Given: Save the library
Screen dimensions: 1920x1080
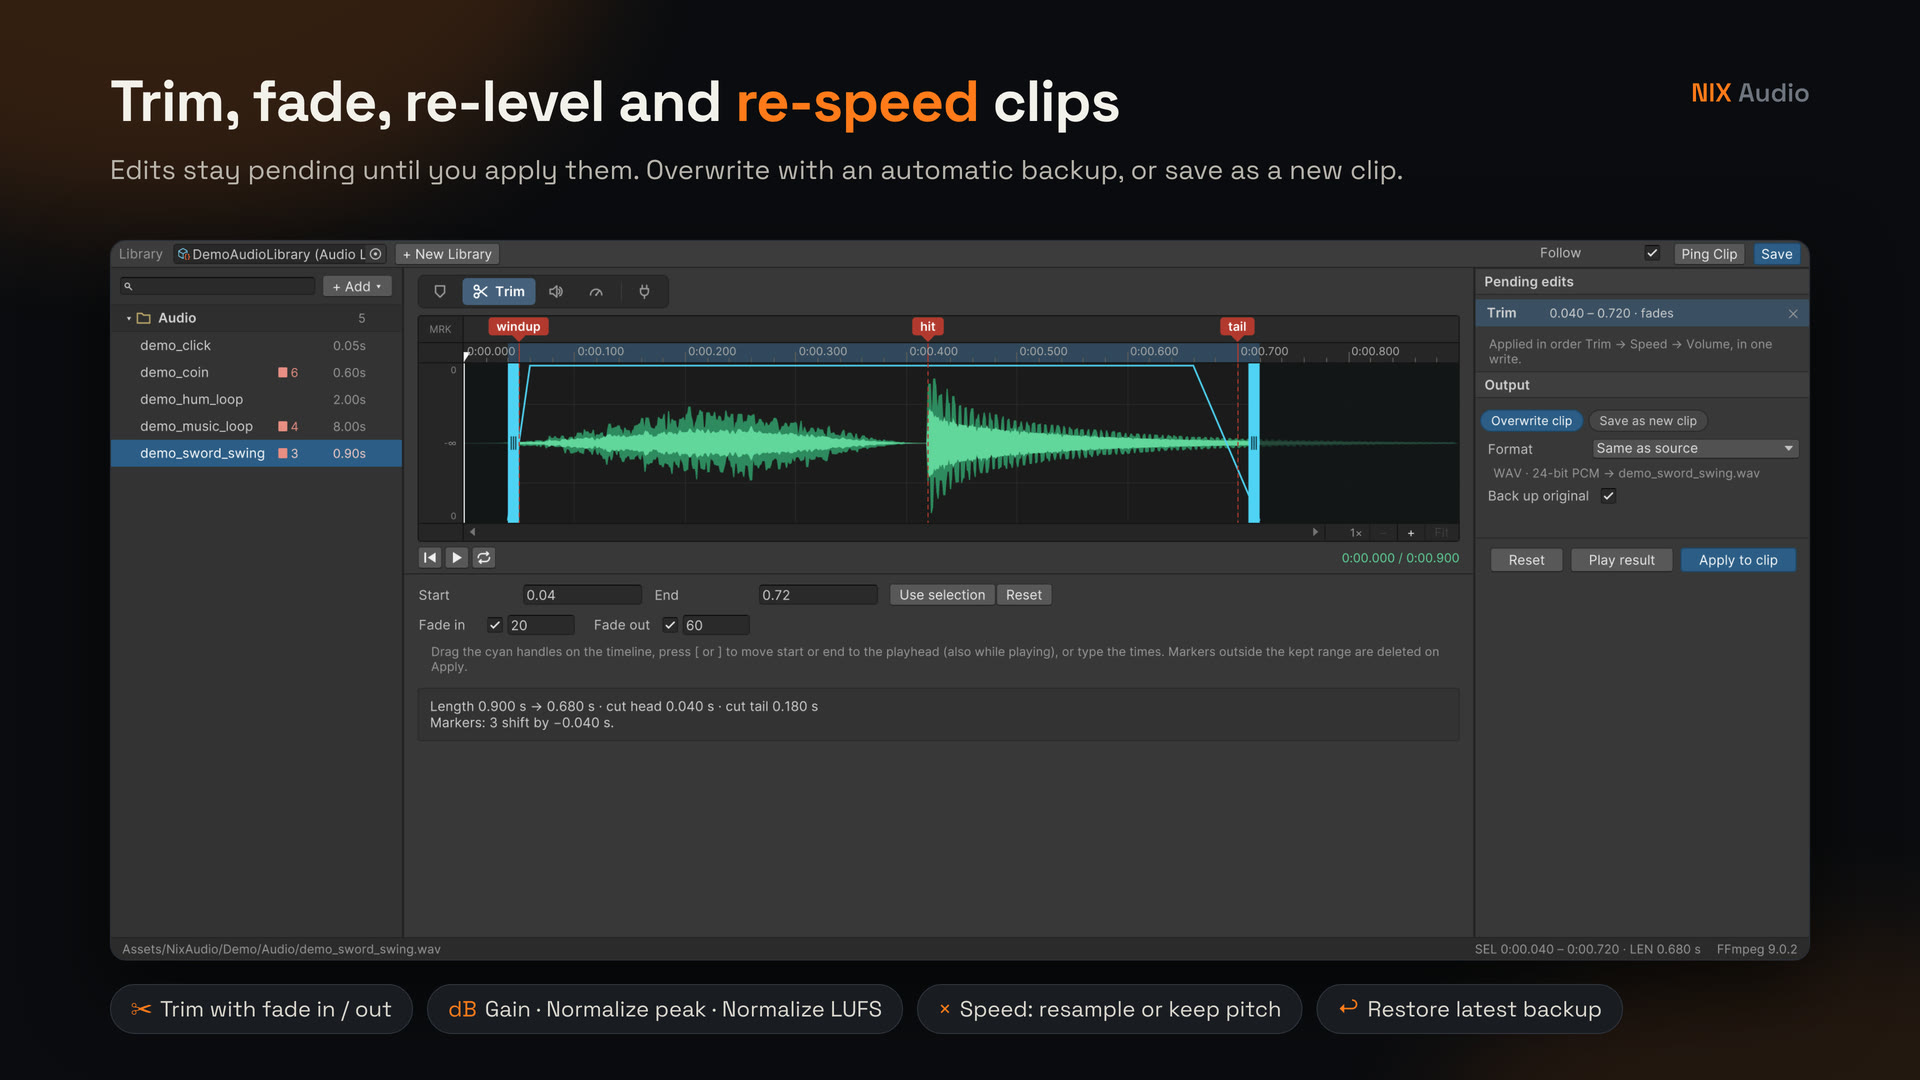Looking at the screenshot, I should [x=1776, y=254].
